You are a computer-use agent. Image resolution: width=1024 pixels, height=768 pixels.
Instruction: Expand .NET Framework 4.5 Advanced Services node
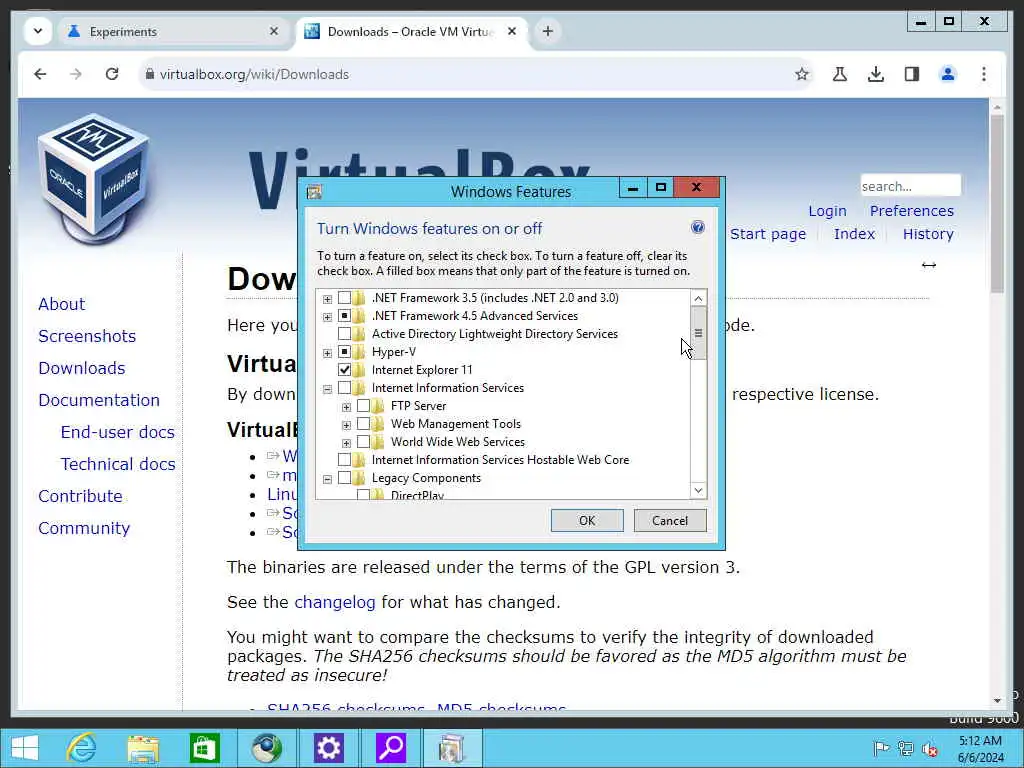327,317
